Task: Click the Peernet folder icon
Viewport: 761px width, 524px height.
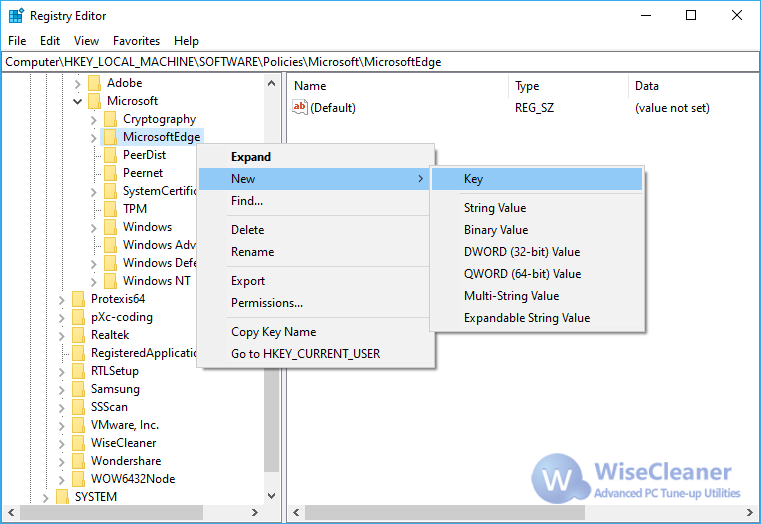Action: tap(110, 173)
